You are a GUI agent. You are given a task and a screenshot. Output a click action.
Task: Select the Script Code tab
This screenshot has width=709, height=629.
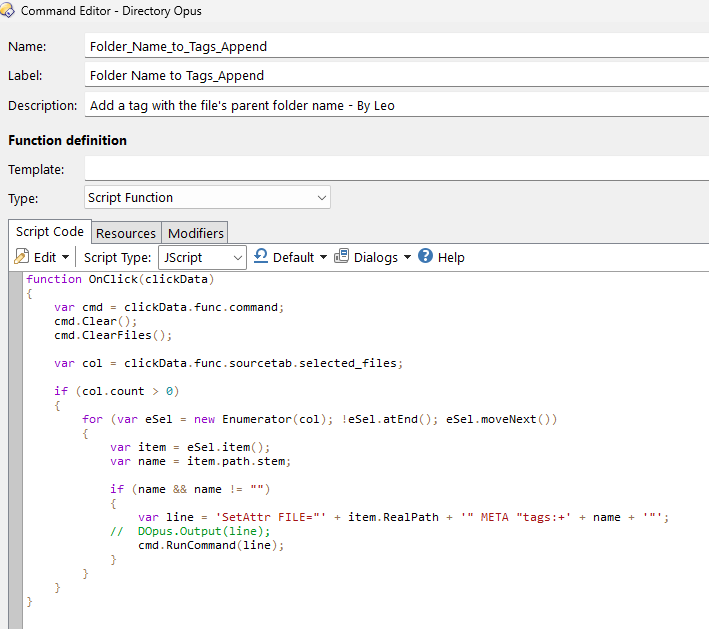pyautogui.click(x=49, y=232)
